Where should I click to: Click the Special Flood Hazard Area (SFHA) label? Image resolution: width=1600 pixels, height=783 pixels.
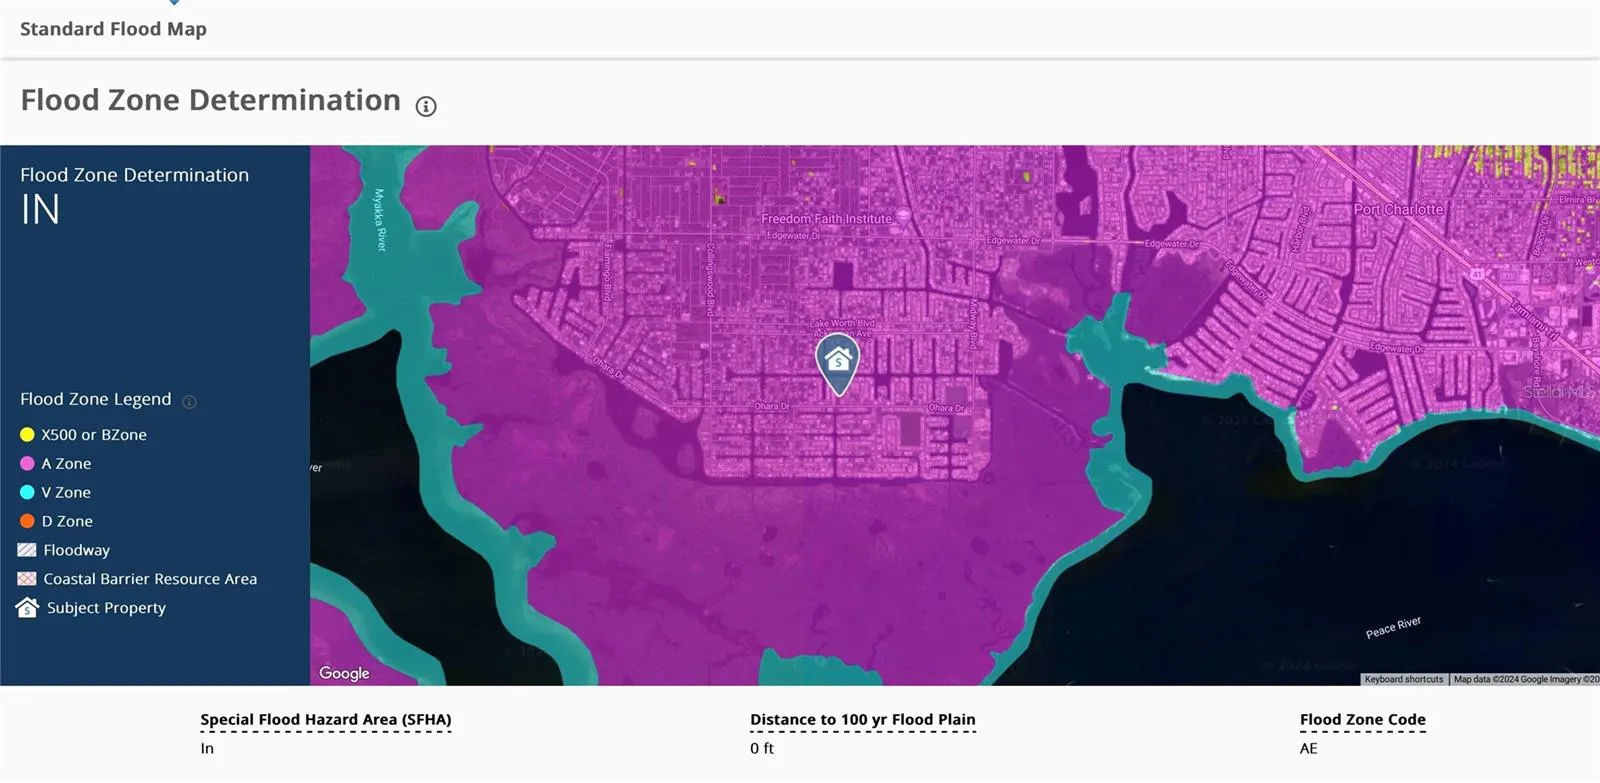pyautogui.click(x=325, y=719)
